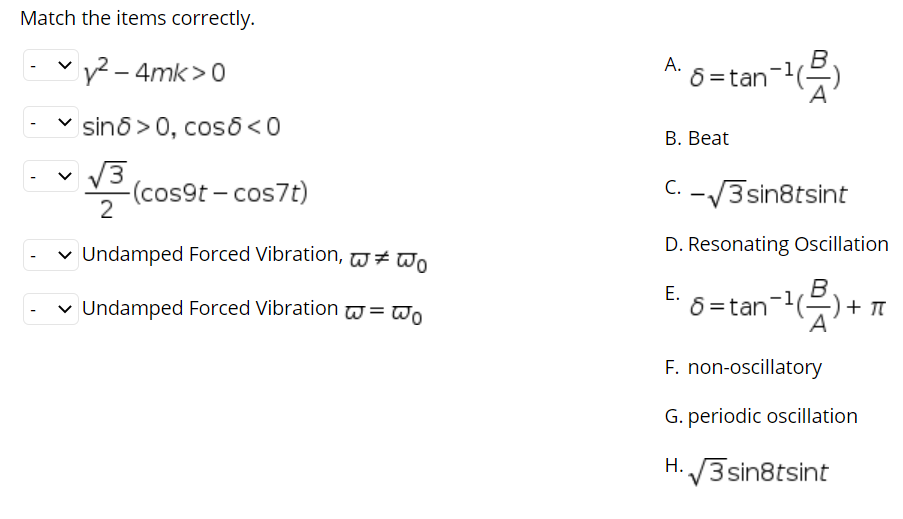The height and width of the screenshot is (519, 903).
Task: Click option H, positive √3 sin8t sint
Action: pyautogui.click(x=759, y=470)
